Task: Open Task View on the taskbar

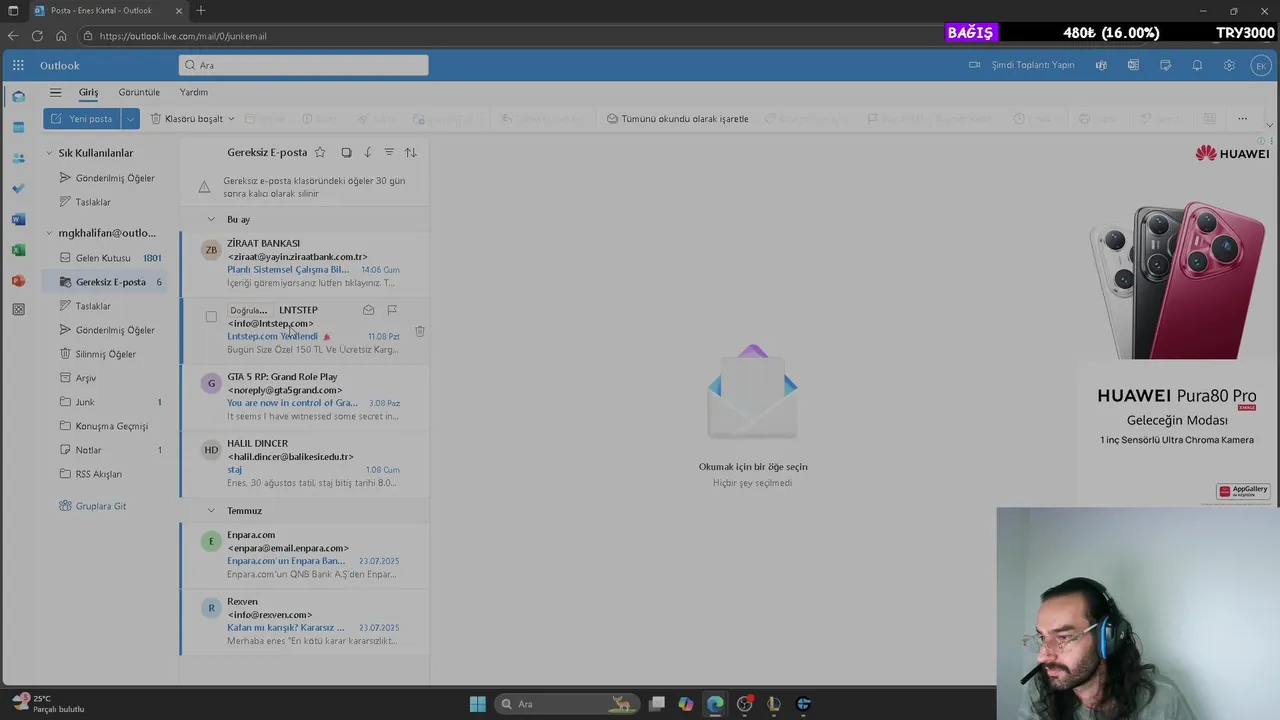Action: 657,704
